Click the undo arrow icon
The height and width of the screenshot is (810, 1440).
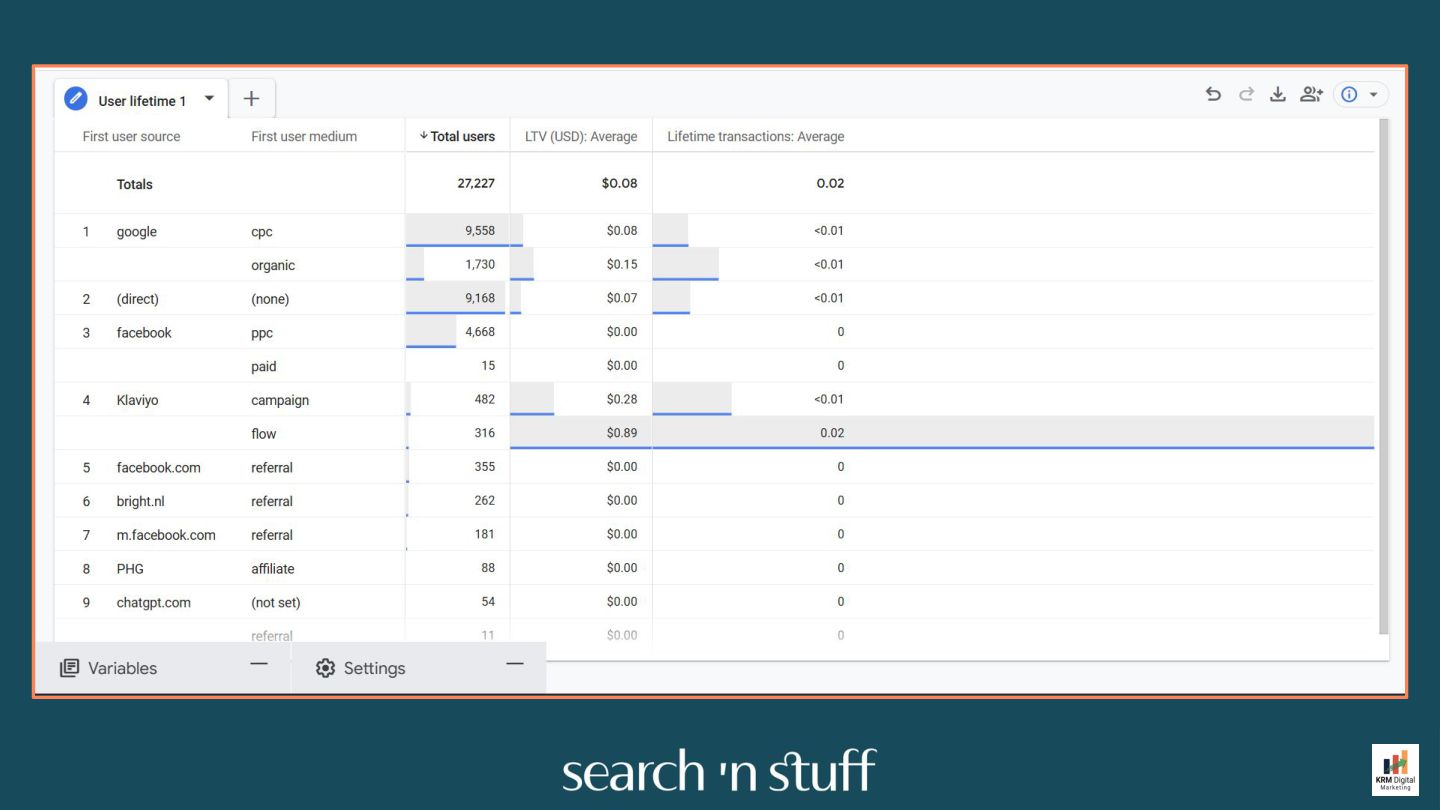tap(1213, 94)
